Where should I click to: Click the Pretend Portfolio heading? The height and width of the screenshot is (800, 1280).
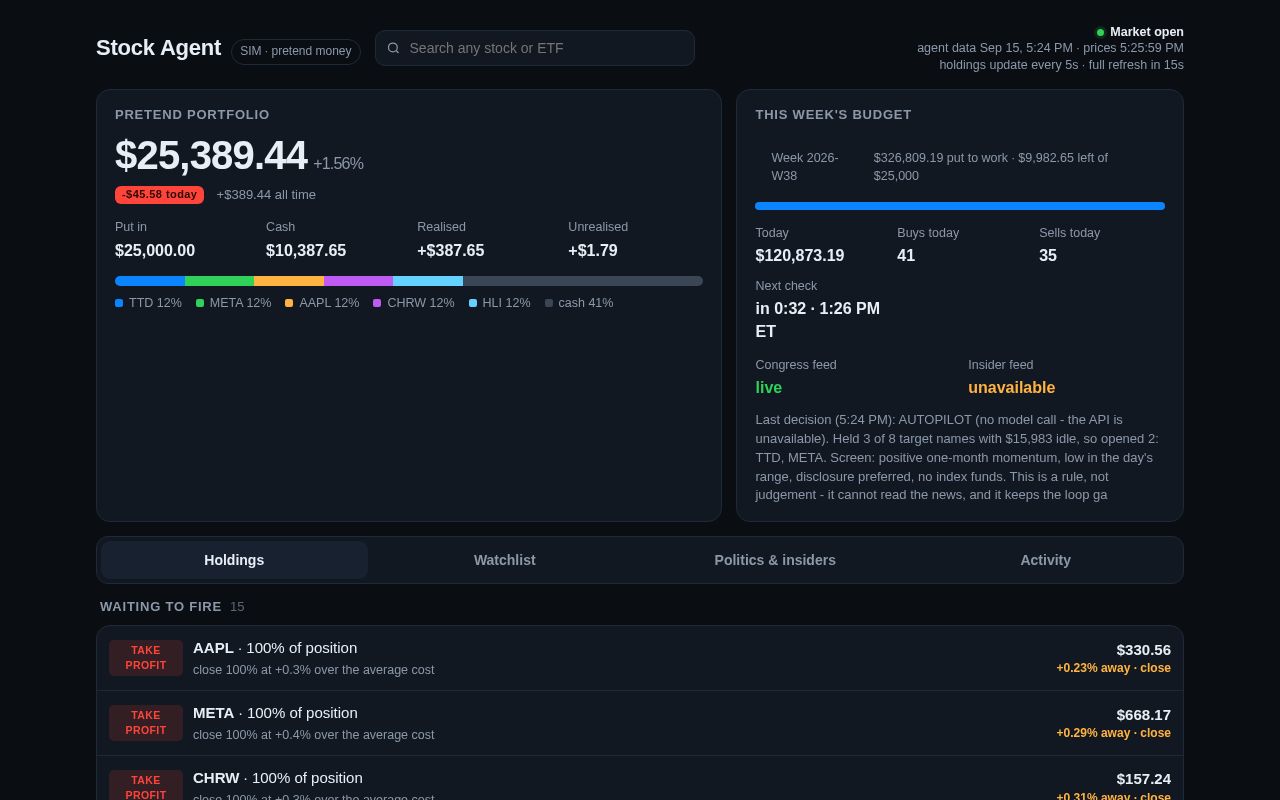[x=192, y=115]
